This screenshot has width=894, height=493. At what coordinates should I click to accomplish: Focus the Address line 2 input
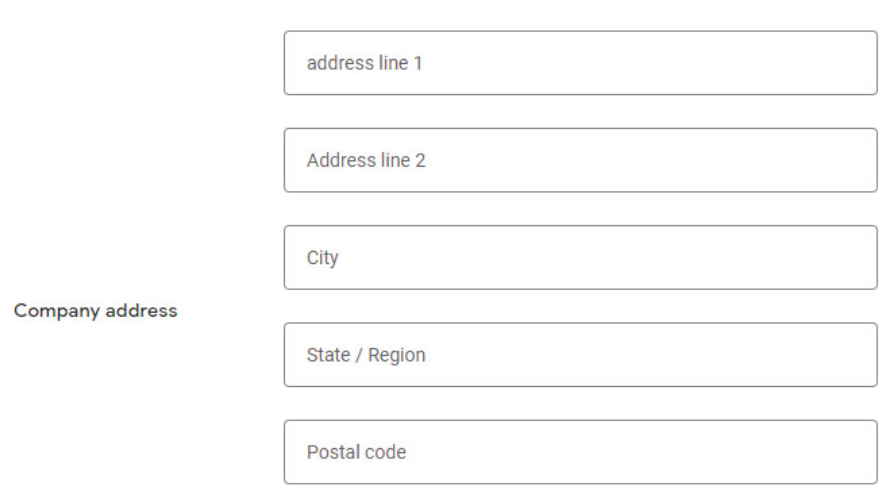click(580, 160)
